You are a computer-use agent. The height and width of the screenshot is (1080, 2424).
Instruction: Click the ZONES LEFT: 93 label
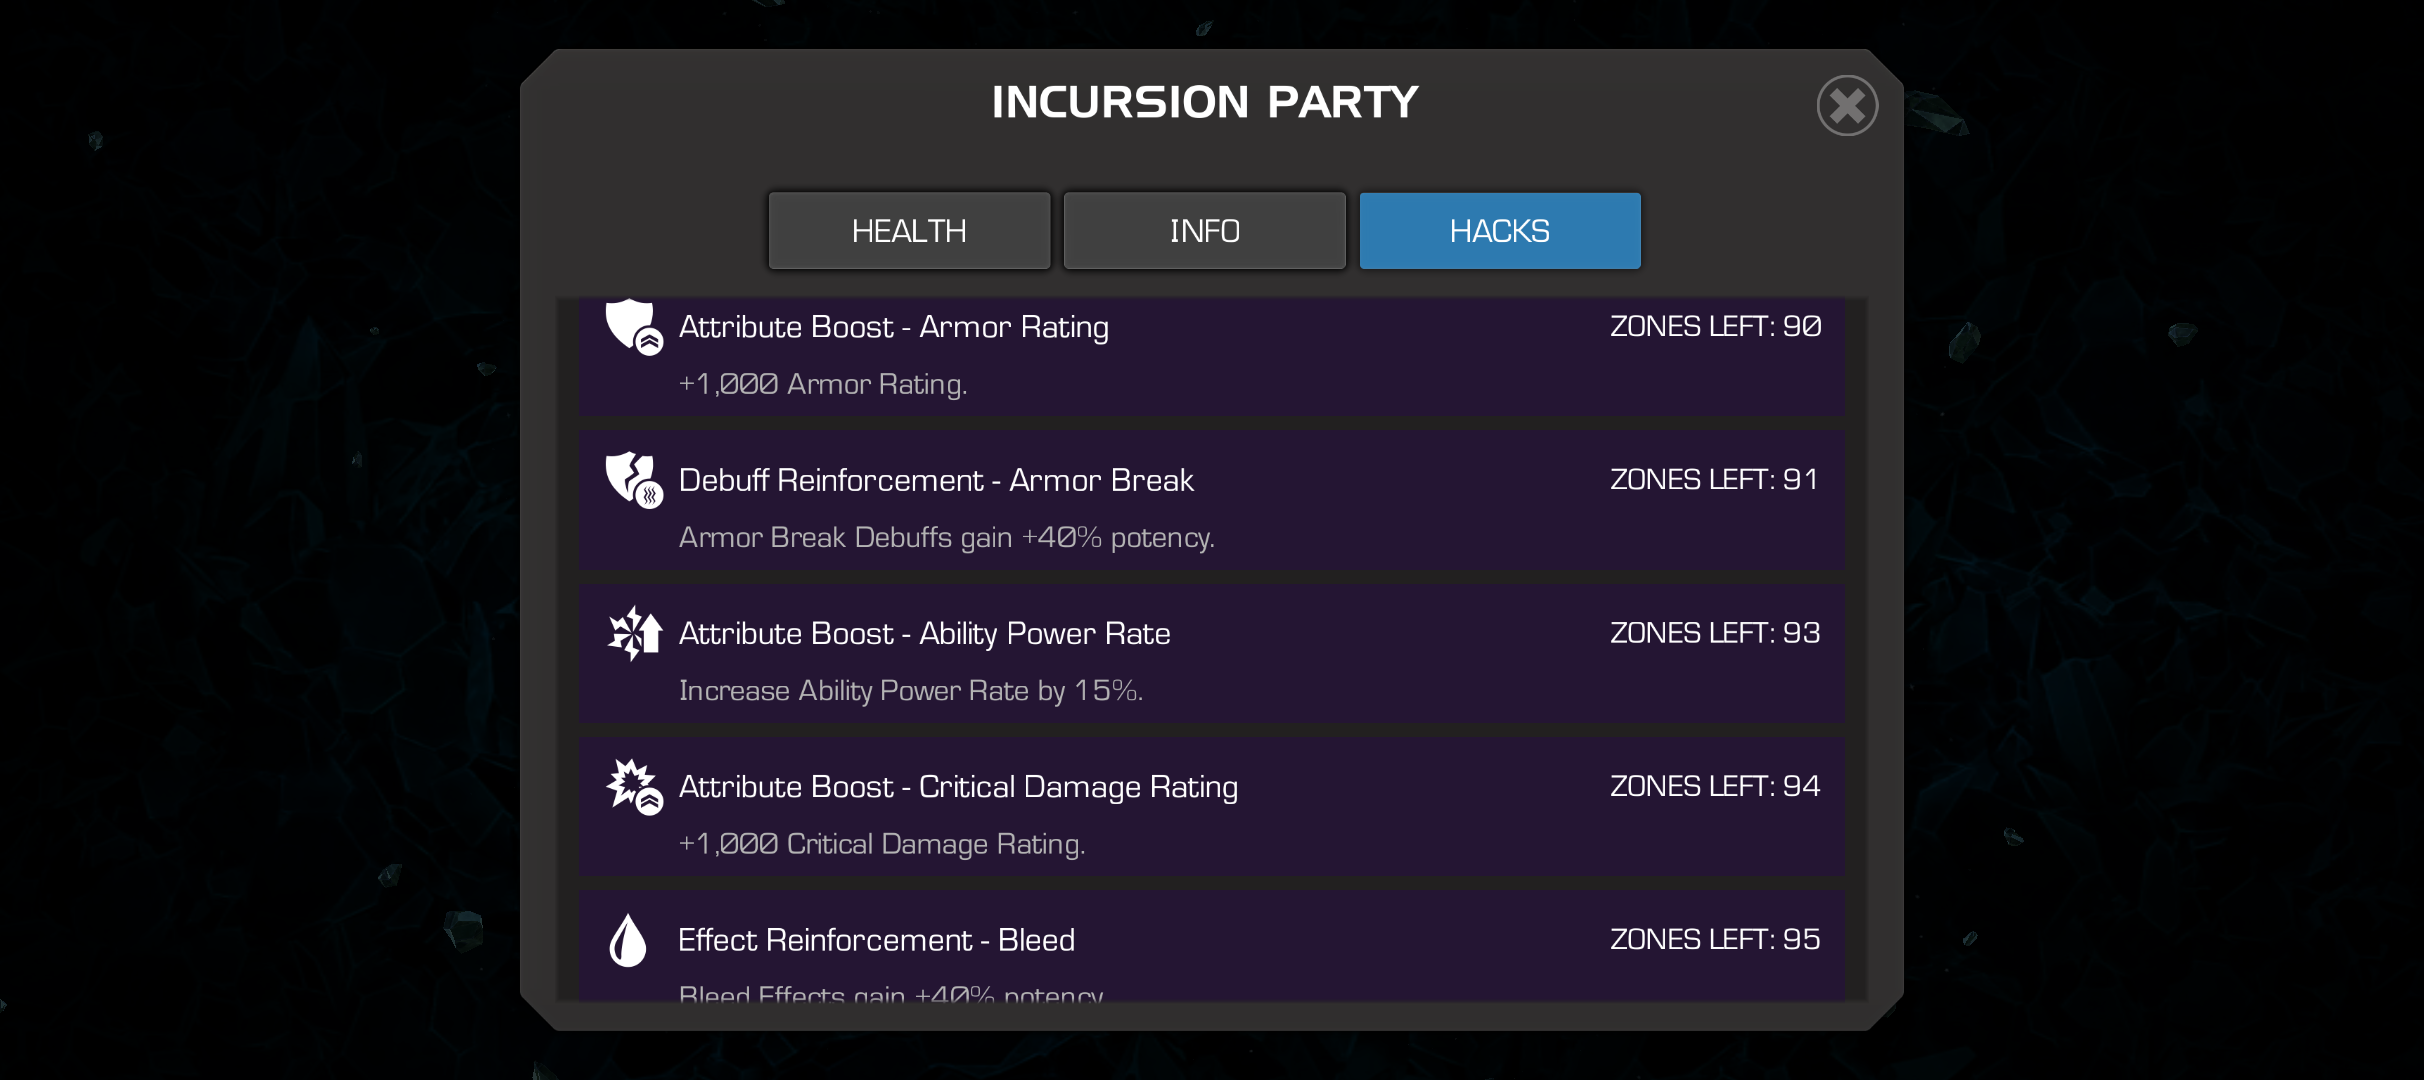pos(1715,632)
